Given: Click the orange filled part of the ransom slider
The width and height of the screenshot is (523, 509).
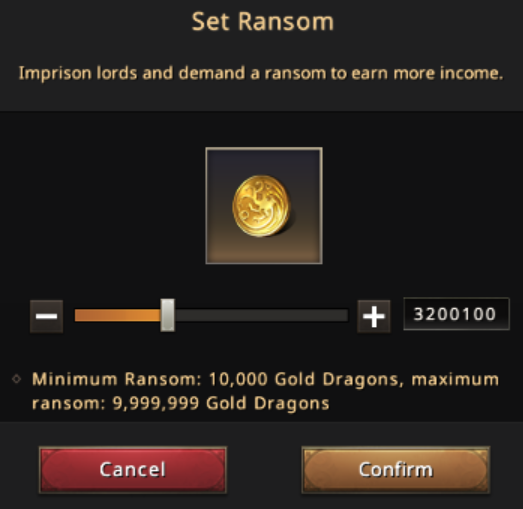Looking at the screenshot, I should tap(117, 315).
